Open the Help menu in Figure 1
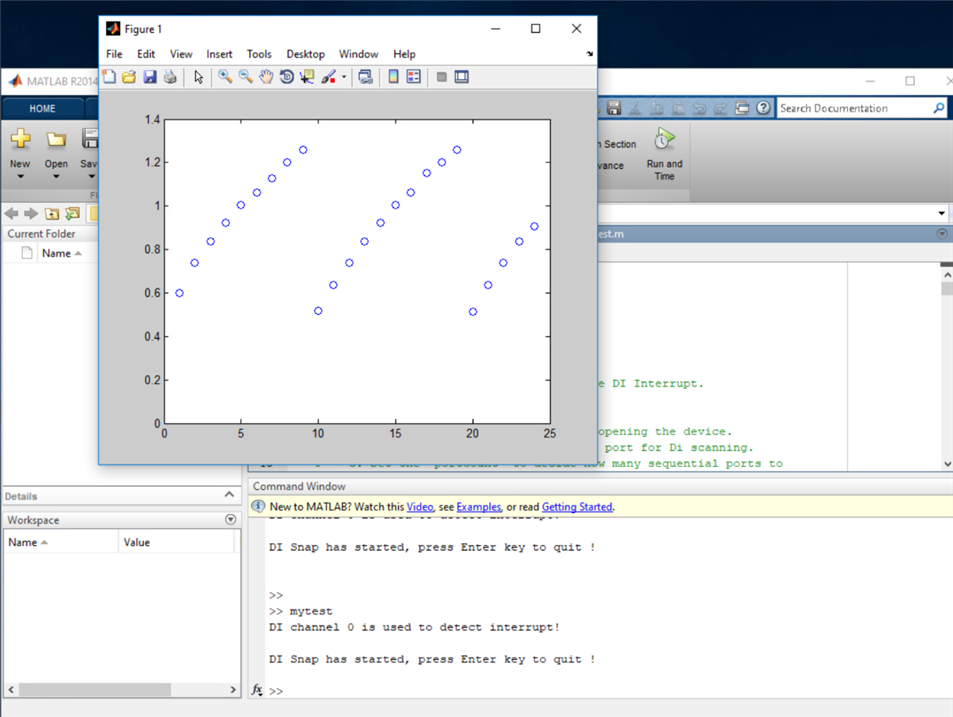953x717 pixels. coord(404,54)
